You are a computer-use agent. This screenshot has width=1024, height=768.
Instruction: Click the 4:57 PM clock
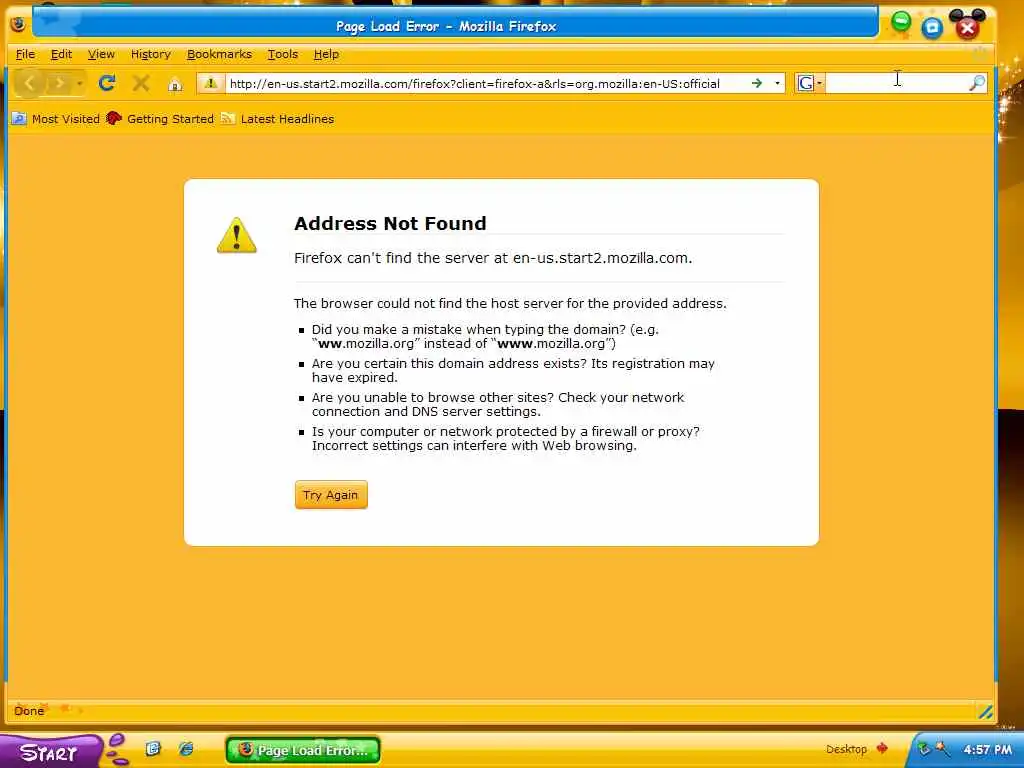(x=987, y=750)
